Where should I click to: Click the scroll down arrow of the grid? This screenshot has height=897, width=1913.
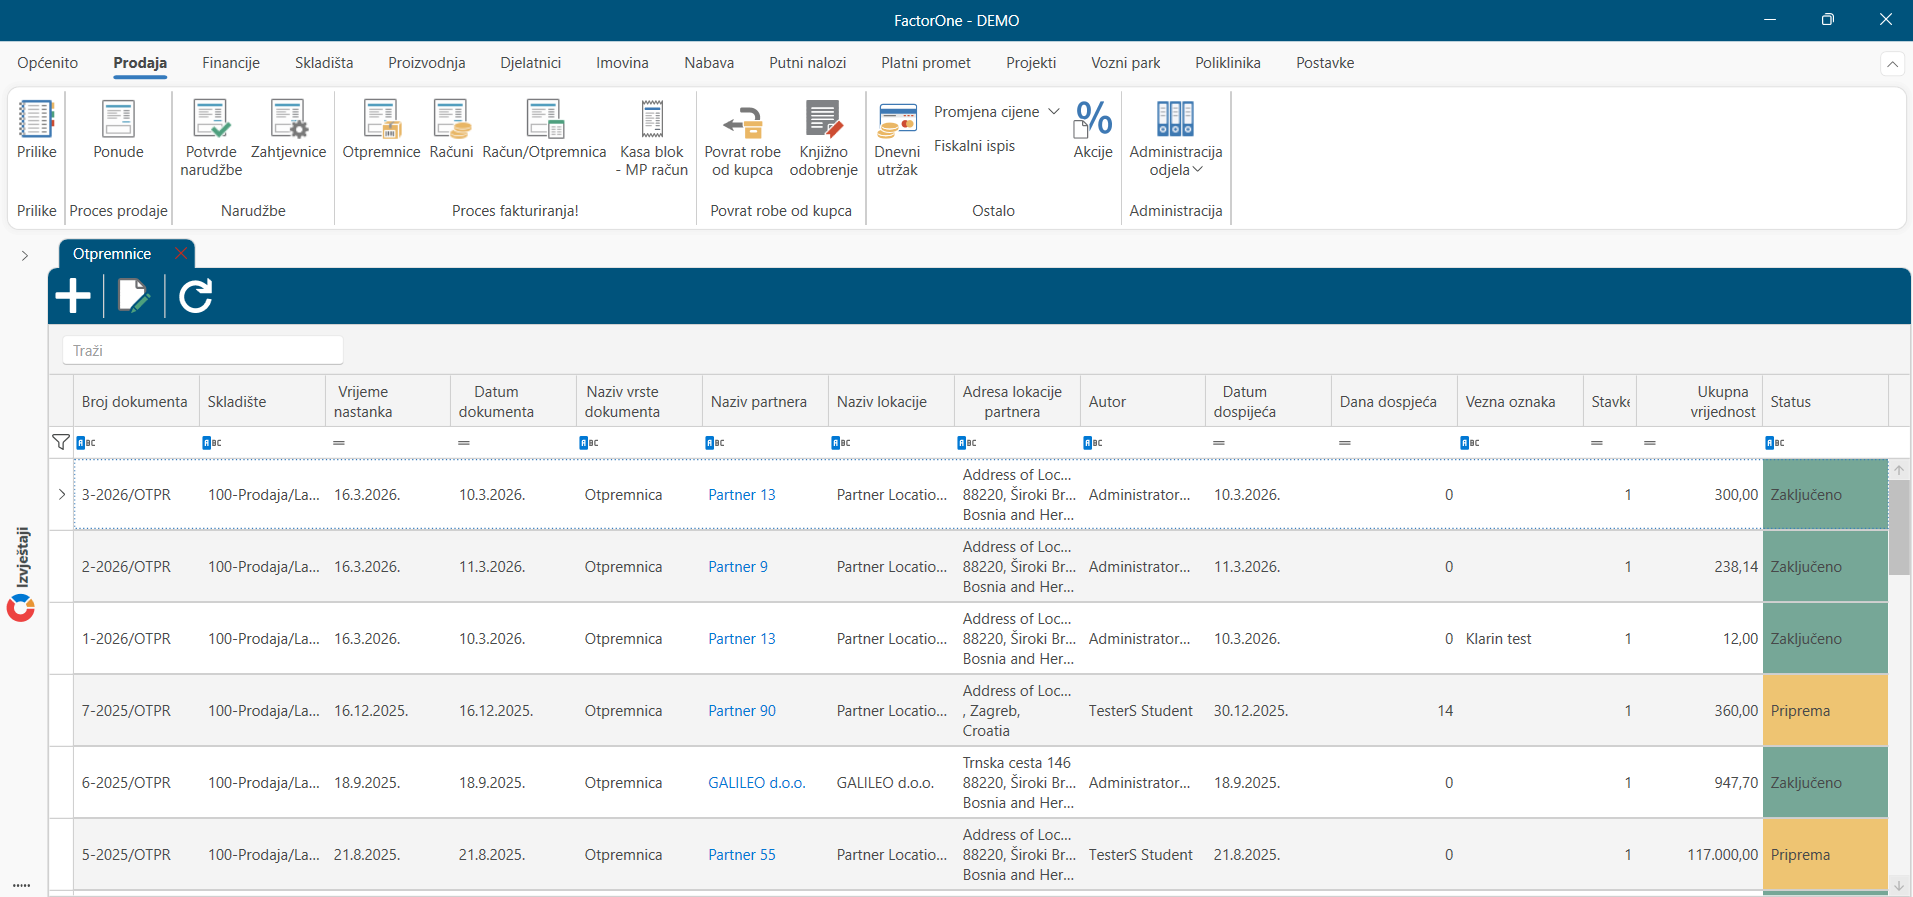click(x=1898, y=886)
